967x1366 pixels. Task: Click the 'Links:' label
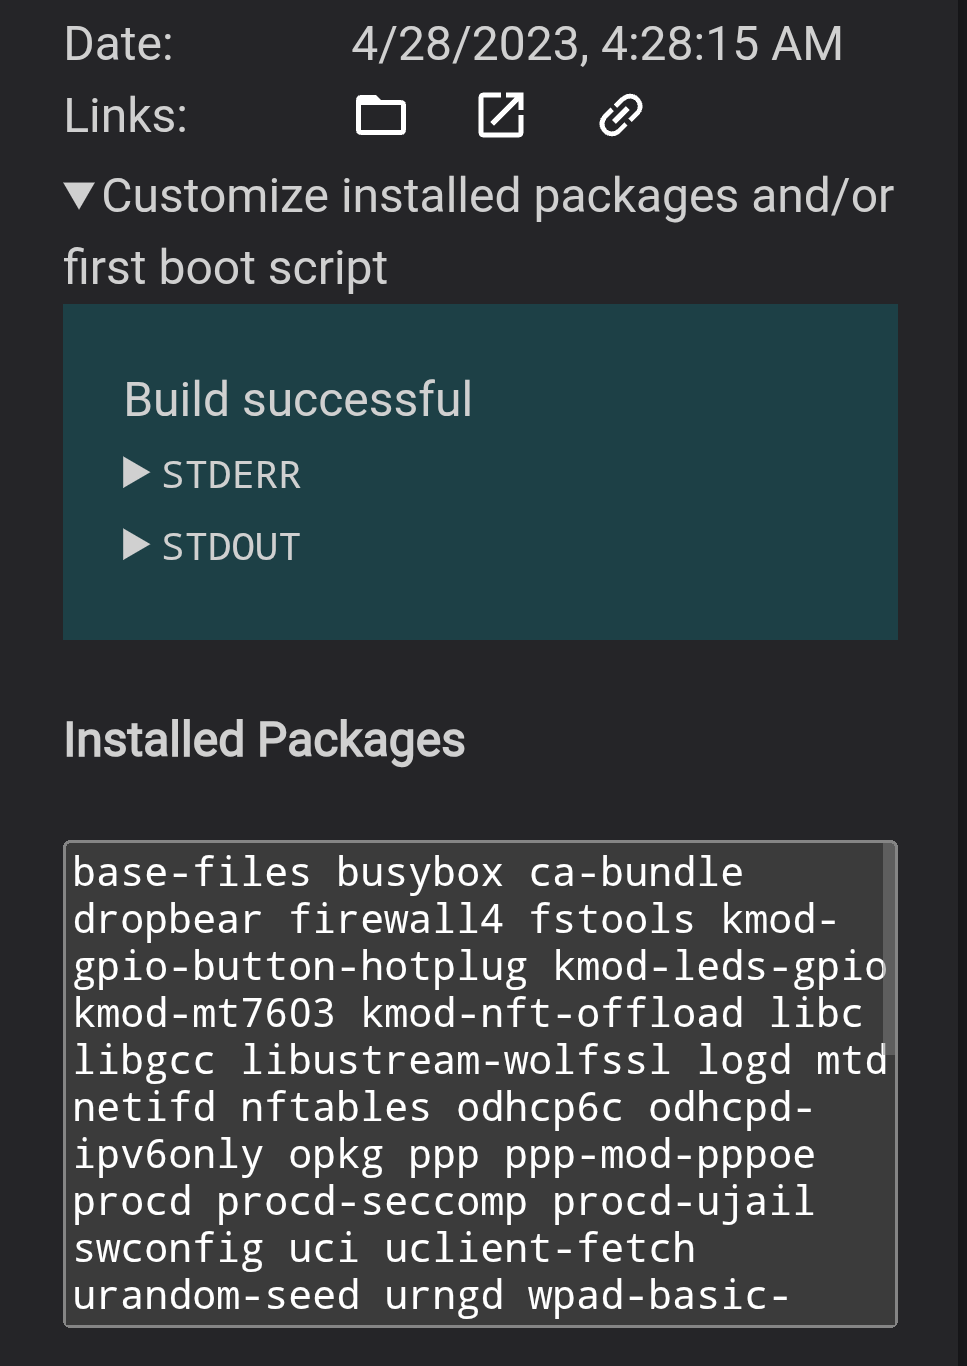(126, 116)
